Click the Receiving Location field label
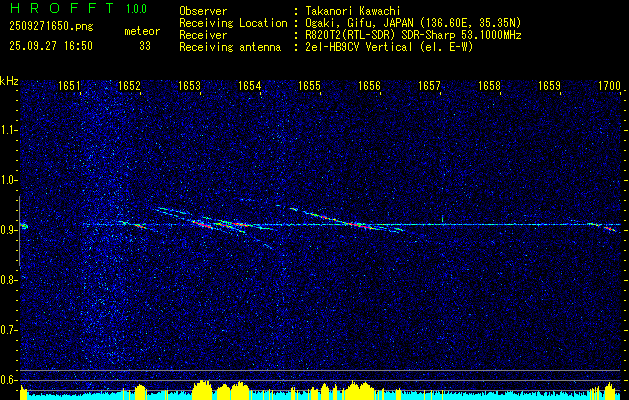Screen dimensions: 629x400 coord(233,23)
